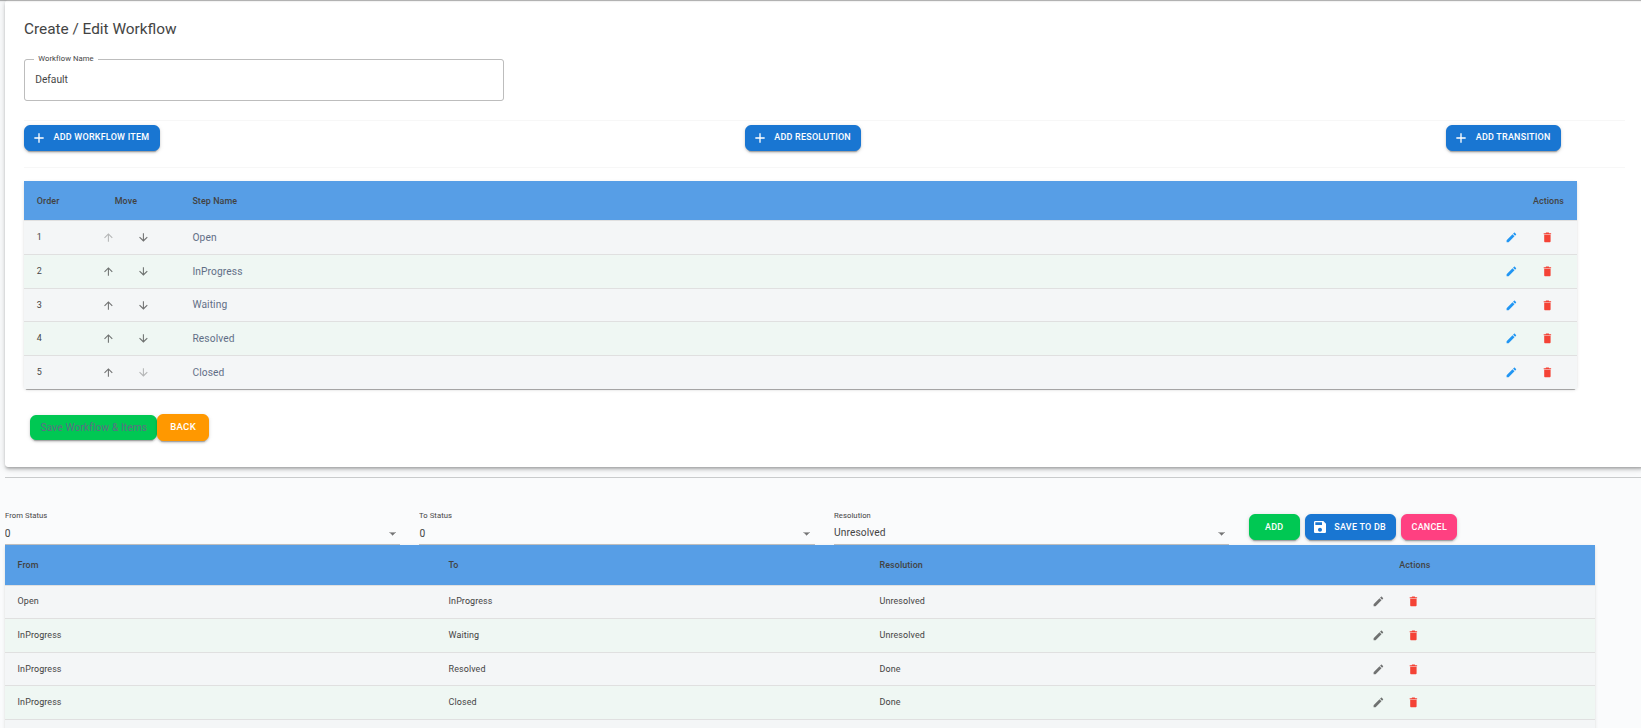Delete the Closed workflow step
Screen dimensions: 1641x728
pyautogui.click(x=1547, y=373)
